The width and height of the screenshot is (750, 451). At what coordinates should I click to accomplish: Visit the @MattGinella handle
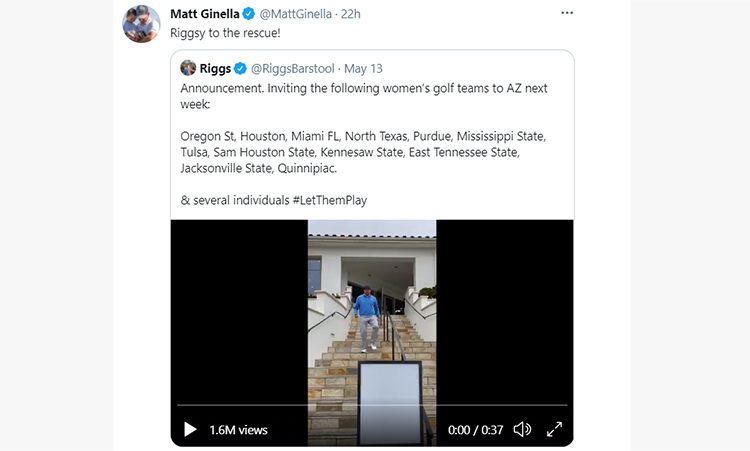(295, 14)
